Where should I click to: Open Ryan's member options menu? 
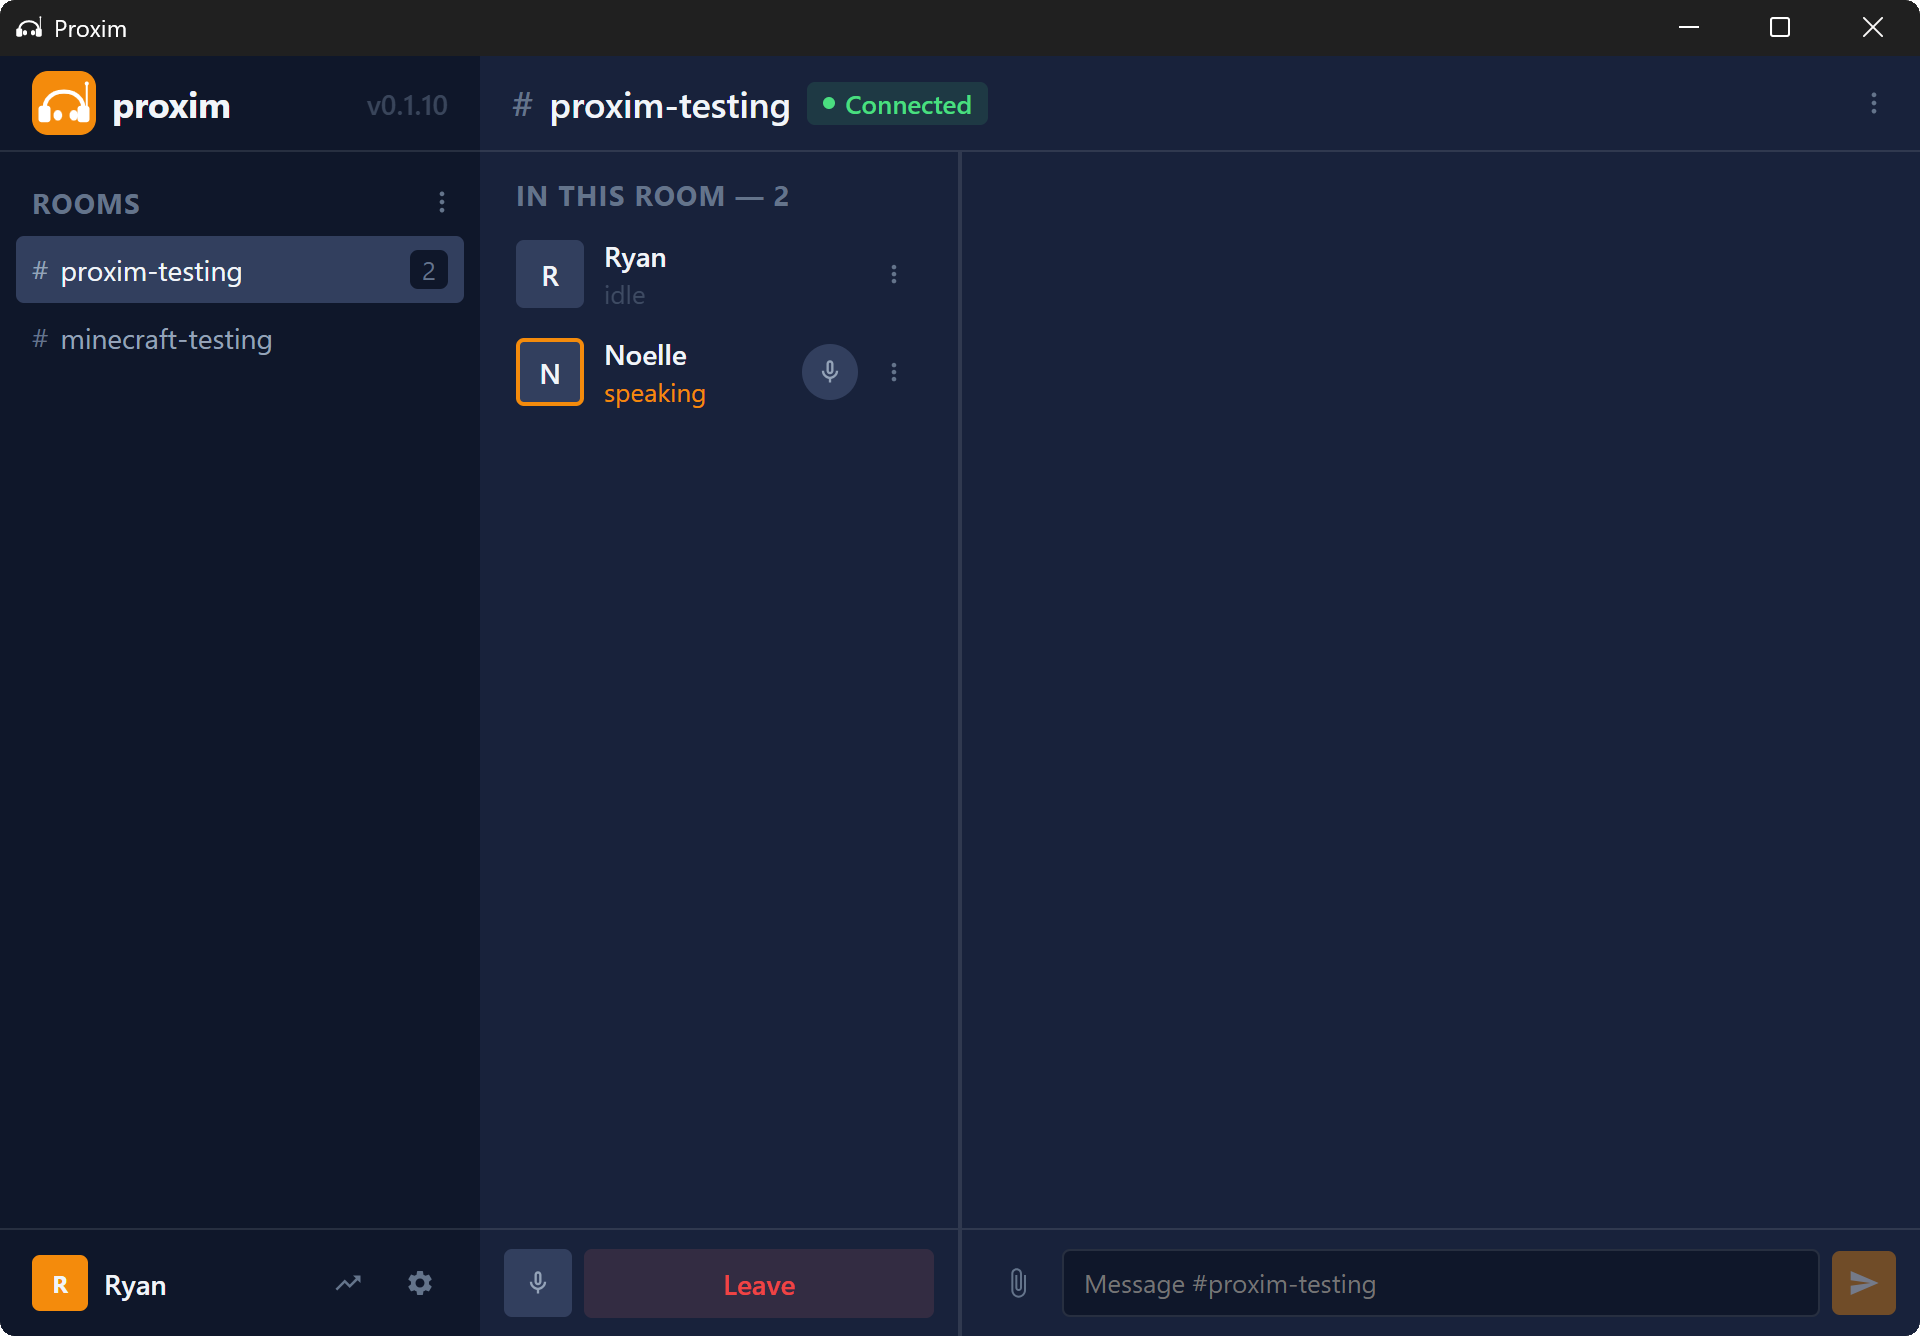[893, 273]
